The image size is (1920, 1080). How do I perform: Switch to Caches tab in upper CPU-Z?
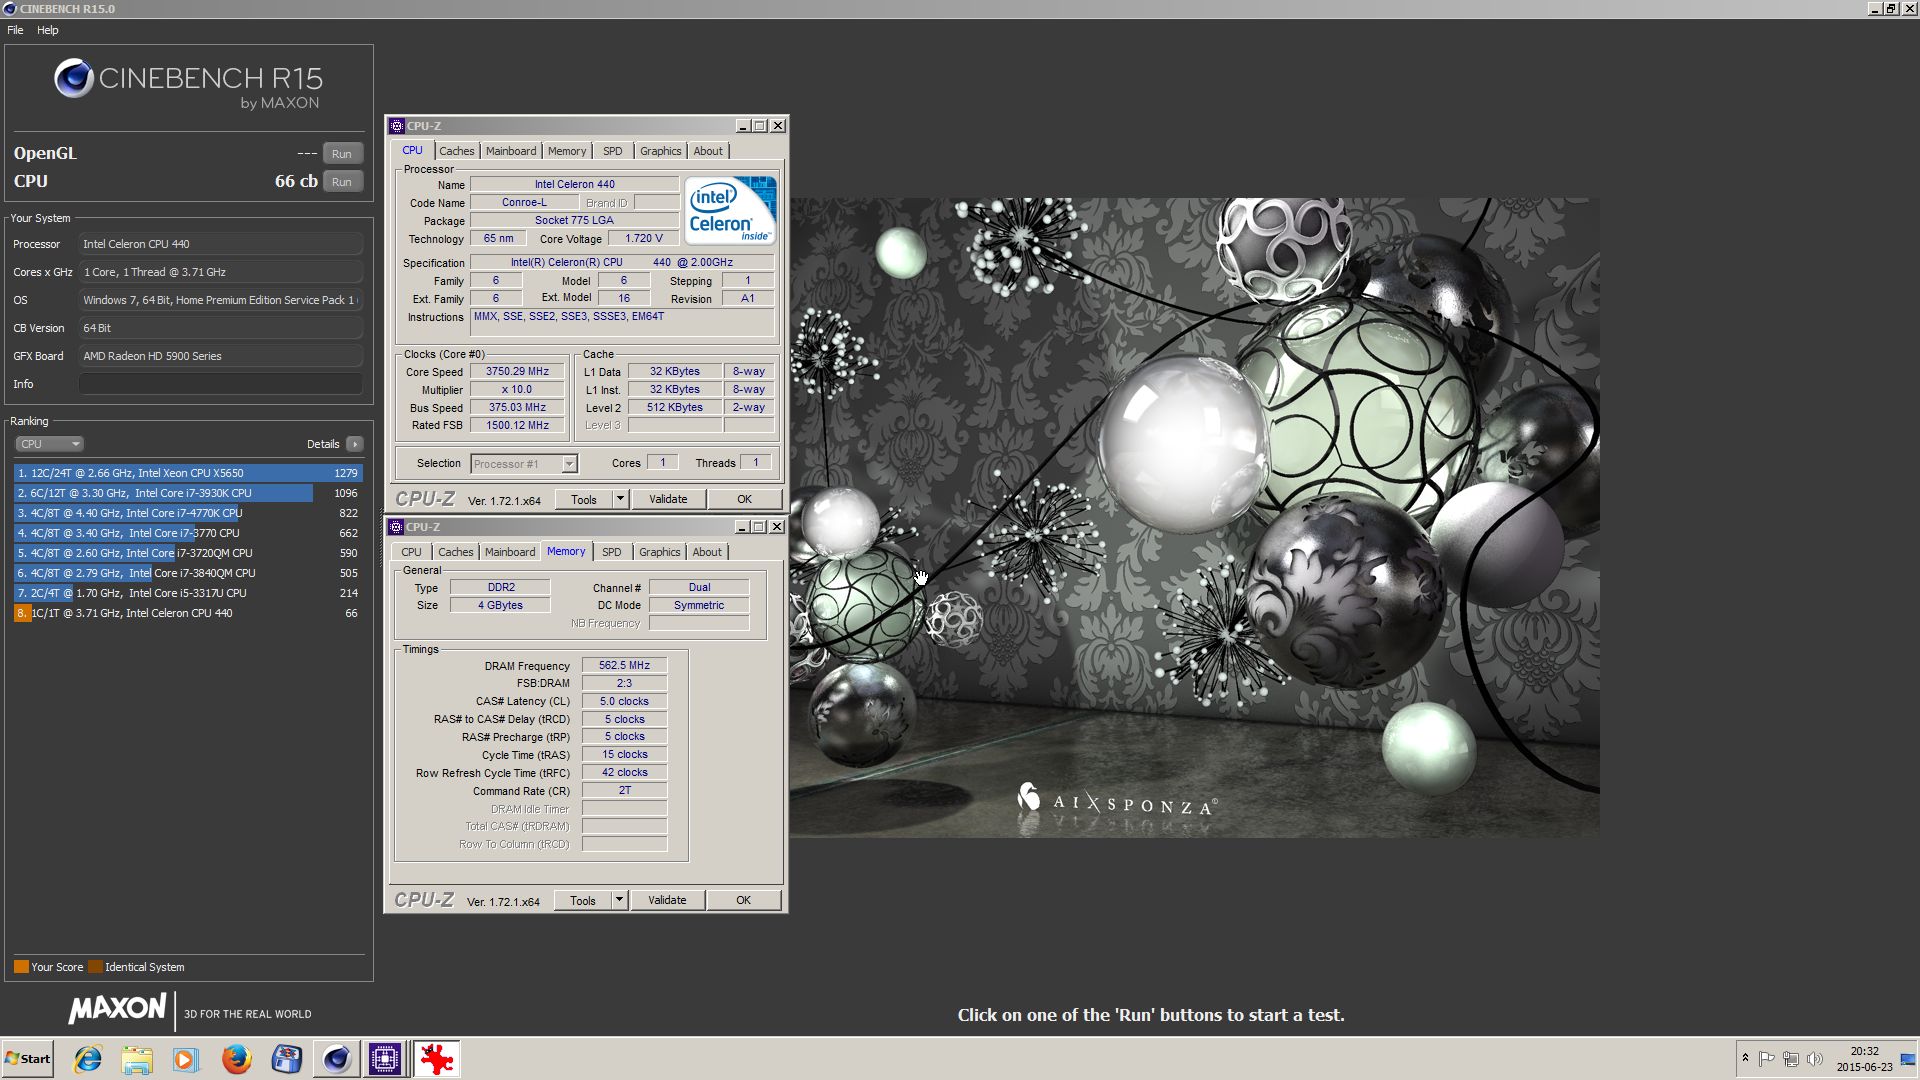(457, 151)
